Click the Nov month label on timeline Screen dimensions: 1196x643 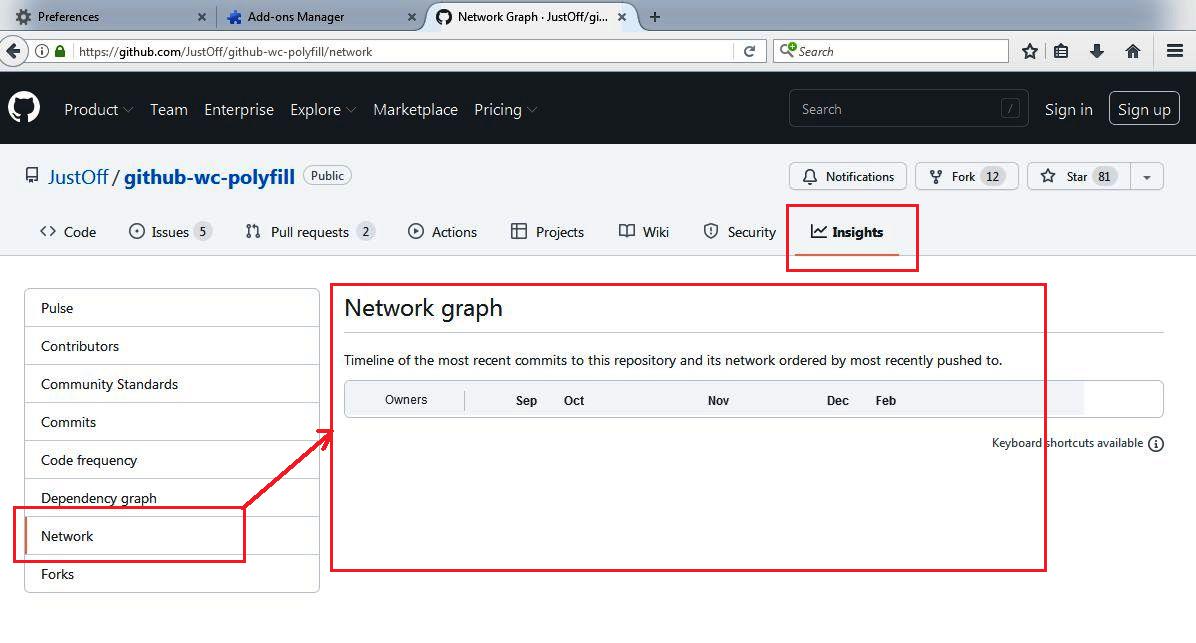tap(719, 400)
